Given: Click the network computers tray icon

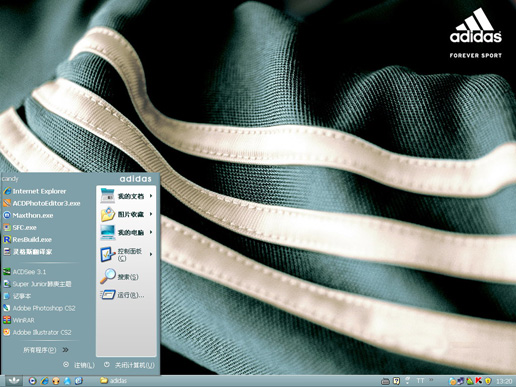Looking at the screenshot, I should point(461,381).
